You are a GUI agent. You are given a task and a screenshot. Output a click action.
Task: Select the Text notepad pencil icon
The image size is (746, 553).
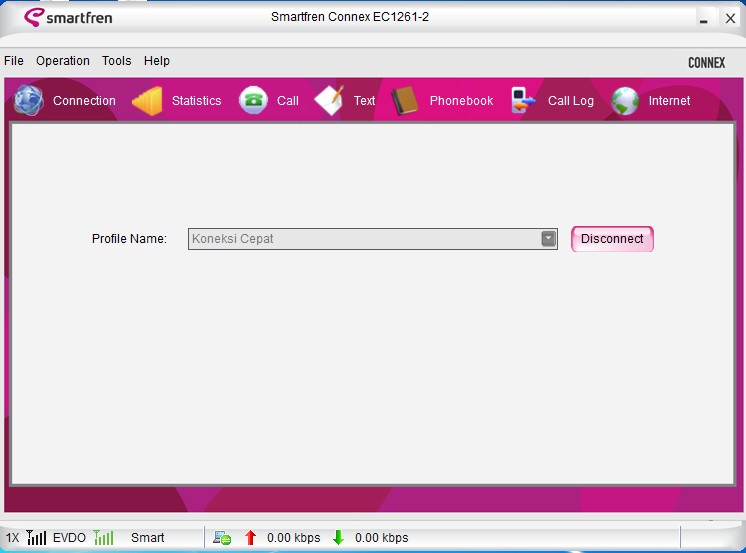click(329, 100)
